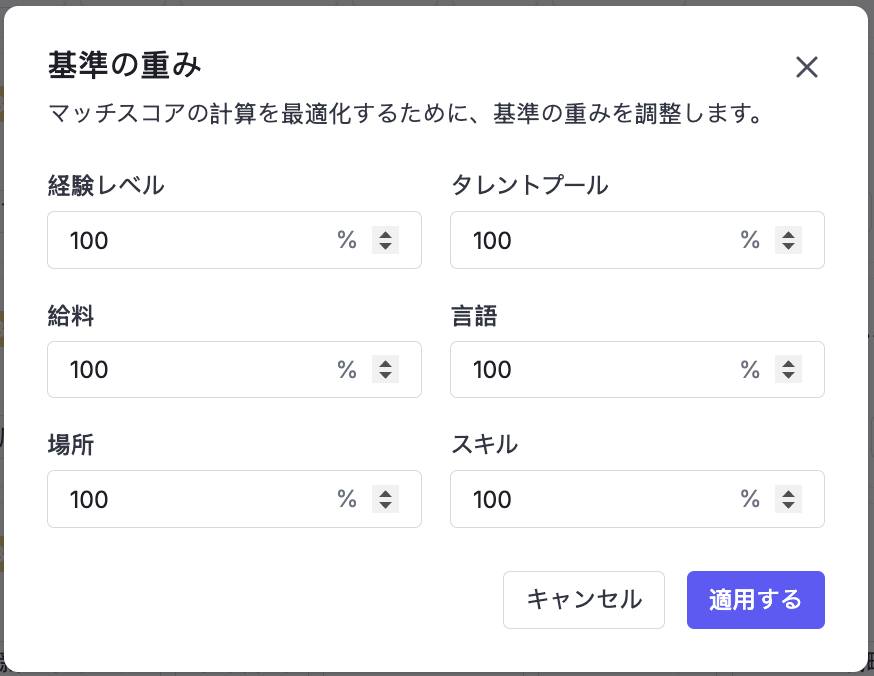
Task: Lower the 言語 weight with down arrow
Action: point(788,376)
